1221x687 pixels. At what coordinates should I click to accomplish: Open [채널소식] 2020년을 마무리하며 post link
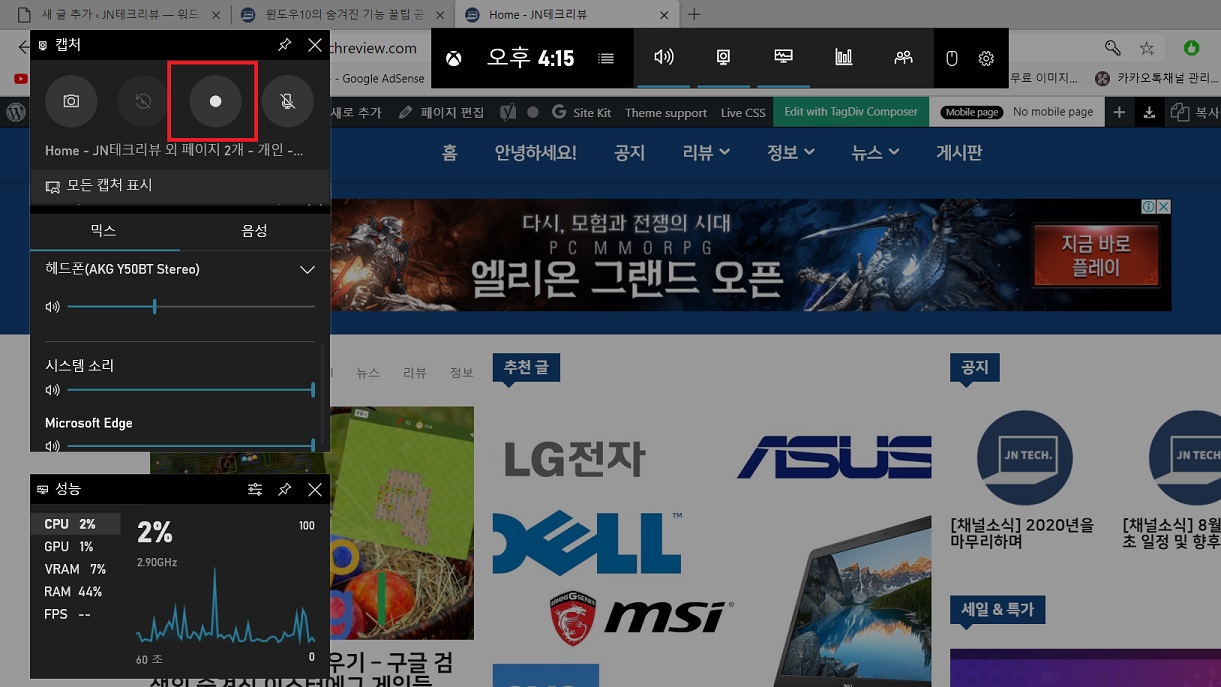tap(1022, 532)
